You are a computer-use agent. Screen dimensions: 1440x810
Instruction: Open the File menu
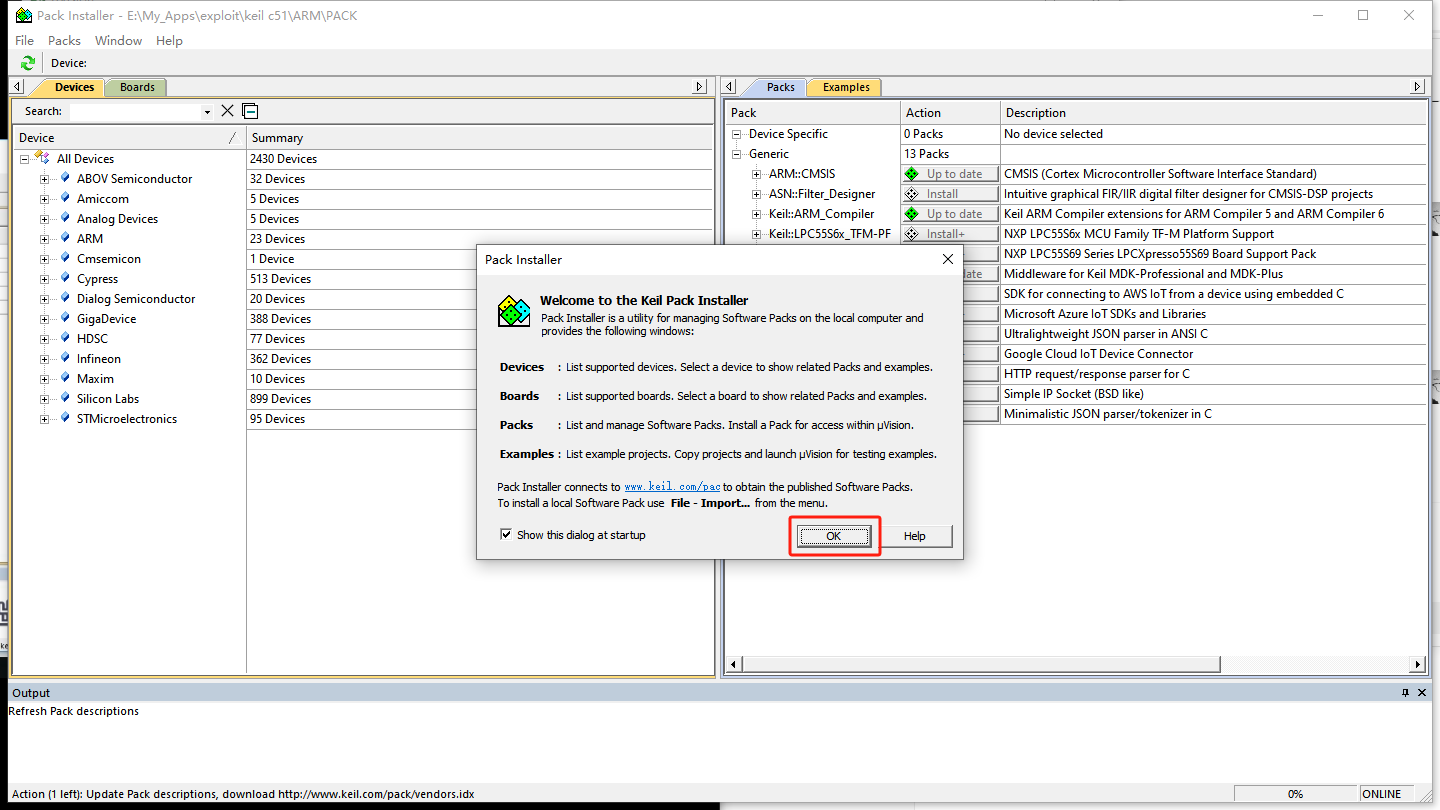pyautogui.click(x=25, y=40)
